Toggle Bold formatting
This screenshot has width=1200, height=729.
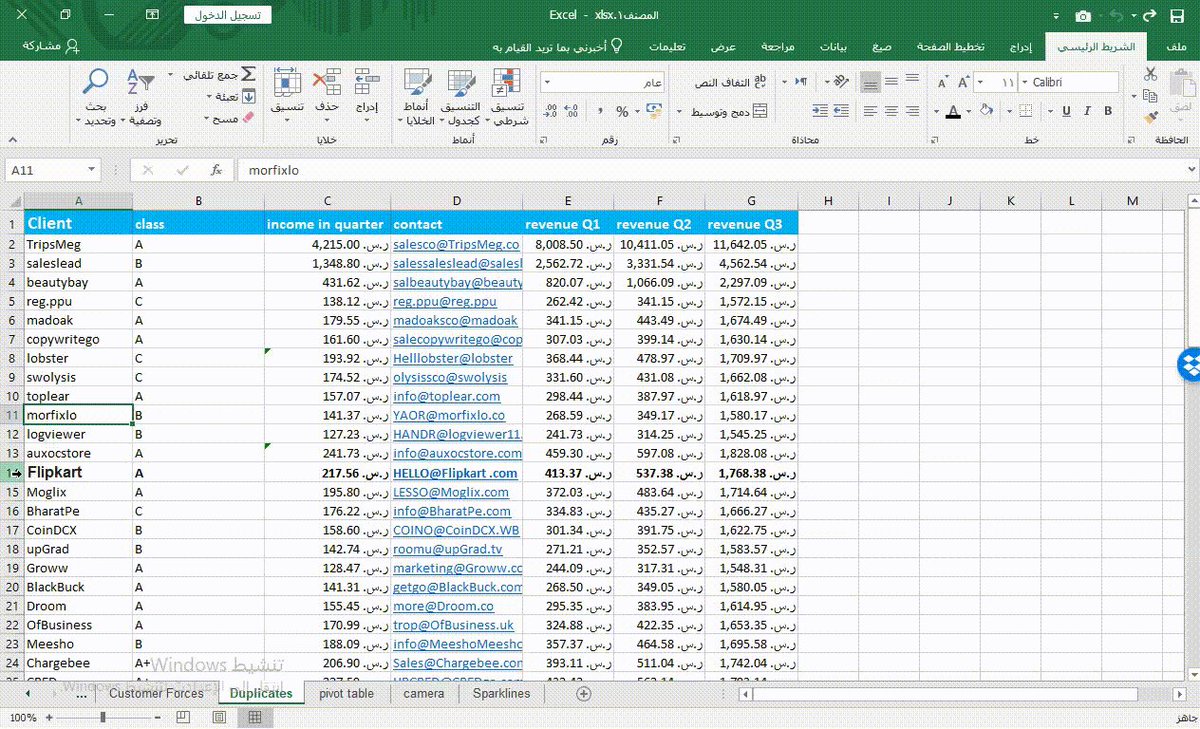click(x=1108, y=111)
